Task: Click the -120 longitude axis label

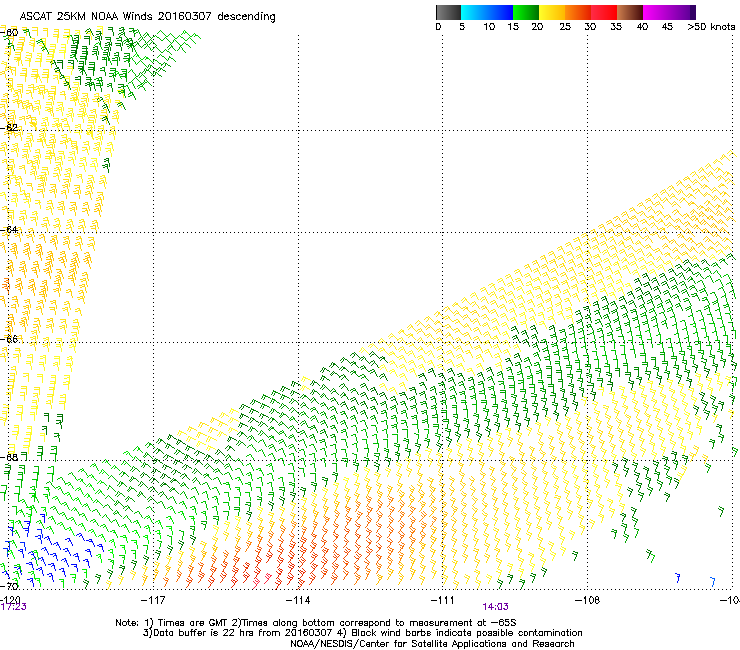Action: click(x=10, y=599)
